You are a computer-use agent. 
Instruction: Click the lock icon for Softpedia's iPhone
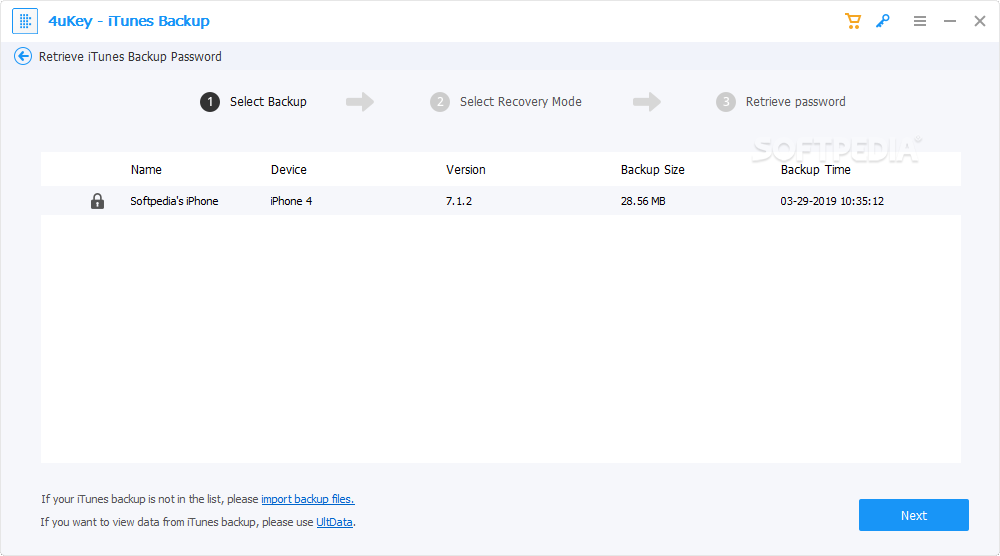tap(97, 201)
